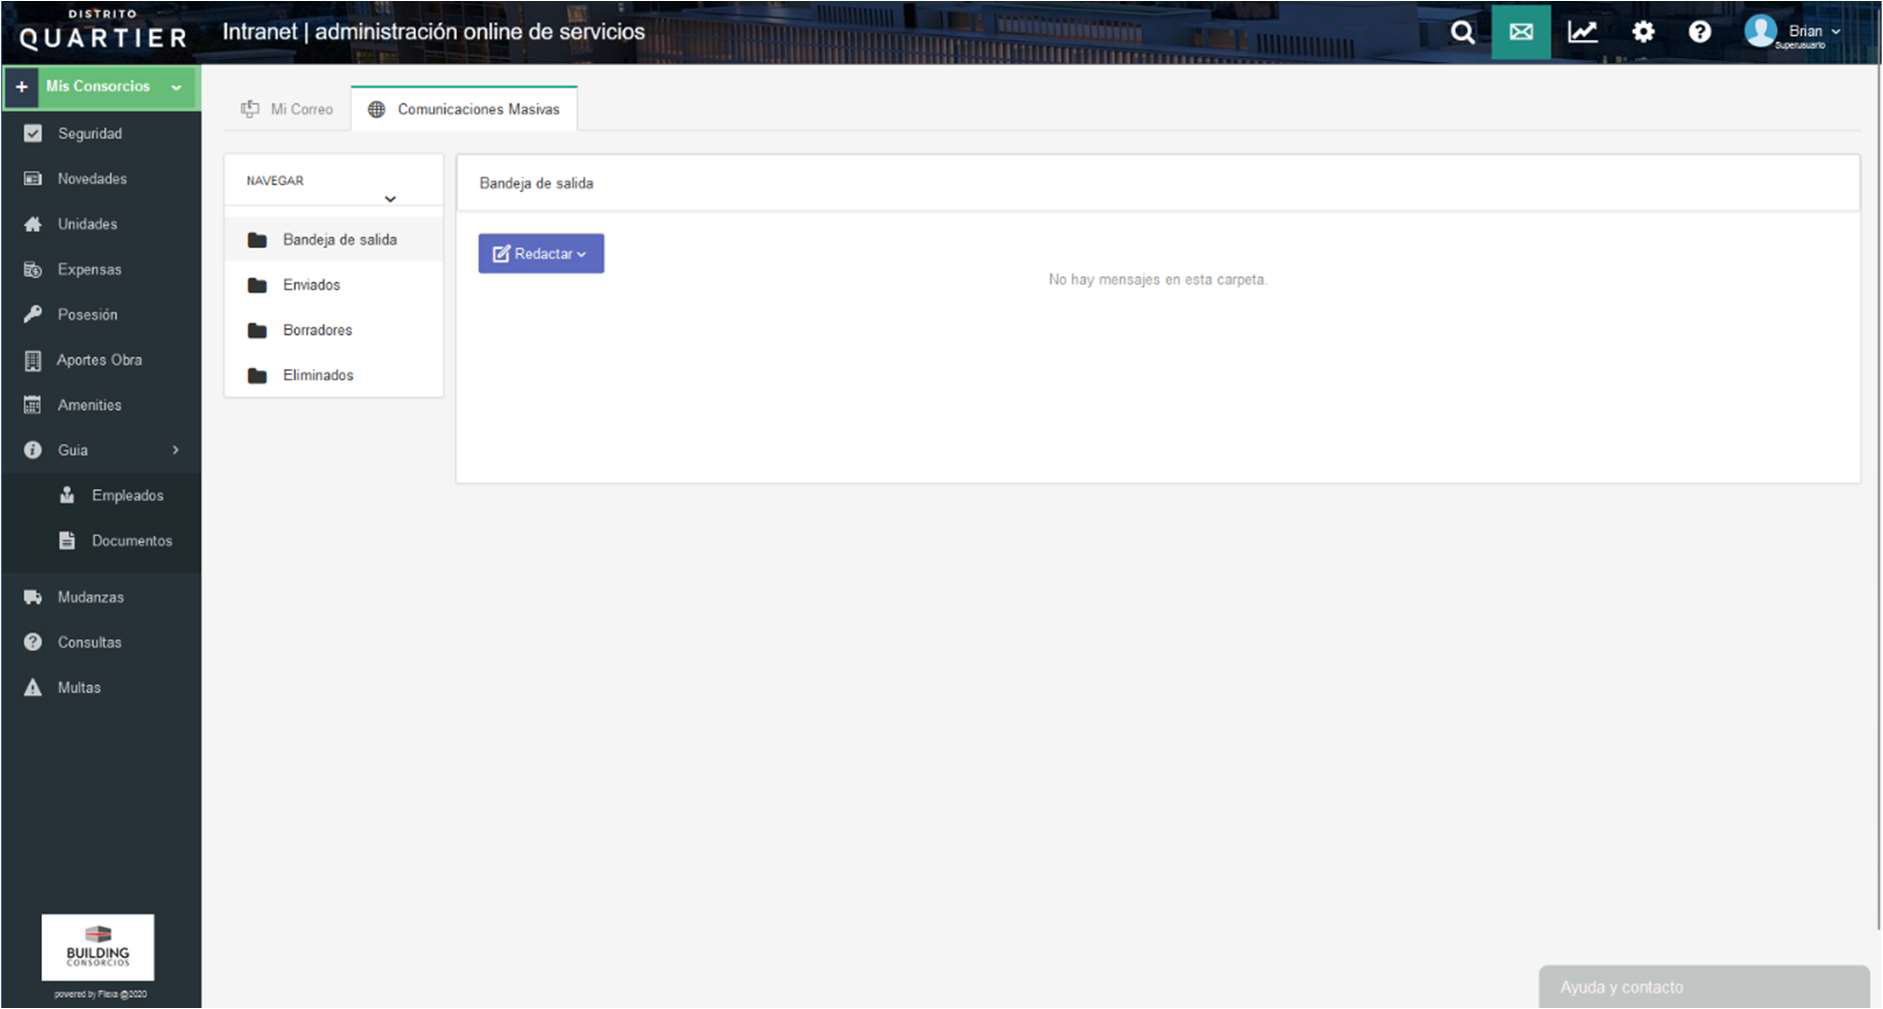Click the Guia info icon
Screen dimensions: 1883x1009
tap(33, 450)
